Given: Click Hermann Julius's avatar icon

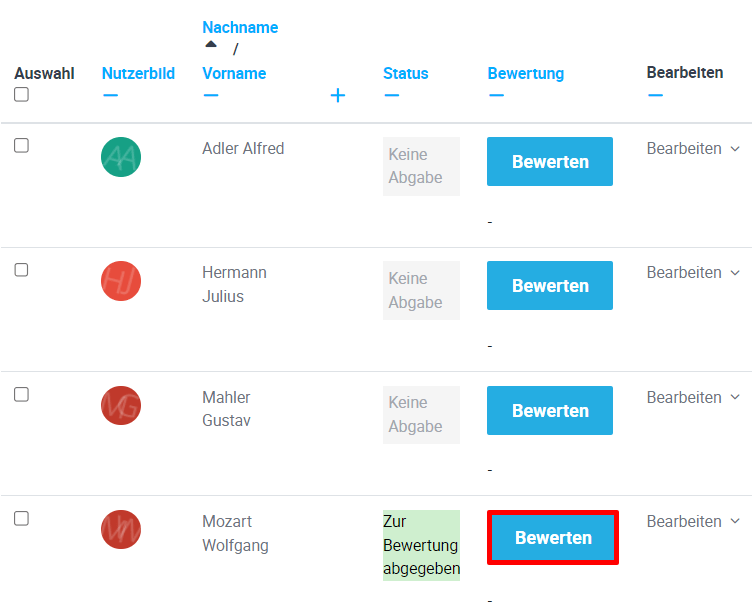Looking at the screenshot, I should pos(121,281).
